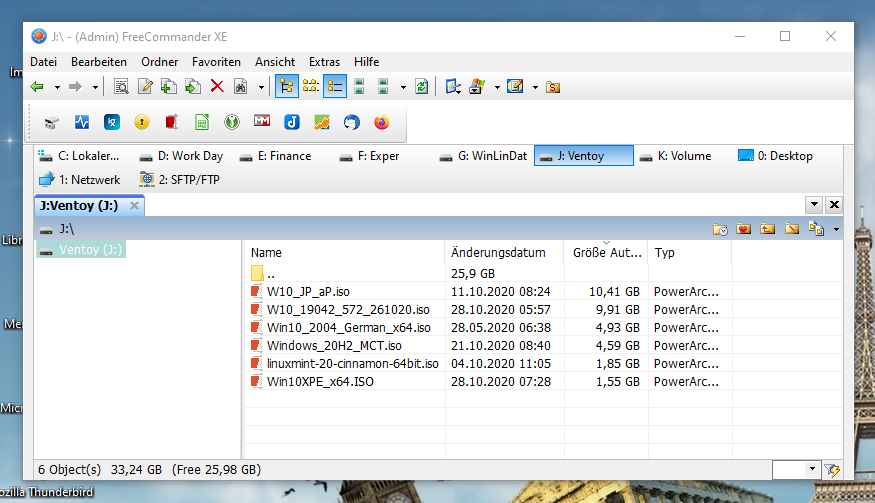Launch the blue J note shortcut icon
This screenshot has width=875, height=503.
tap(292, 122)
